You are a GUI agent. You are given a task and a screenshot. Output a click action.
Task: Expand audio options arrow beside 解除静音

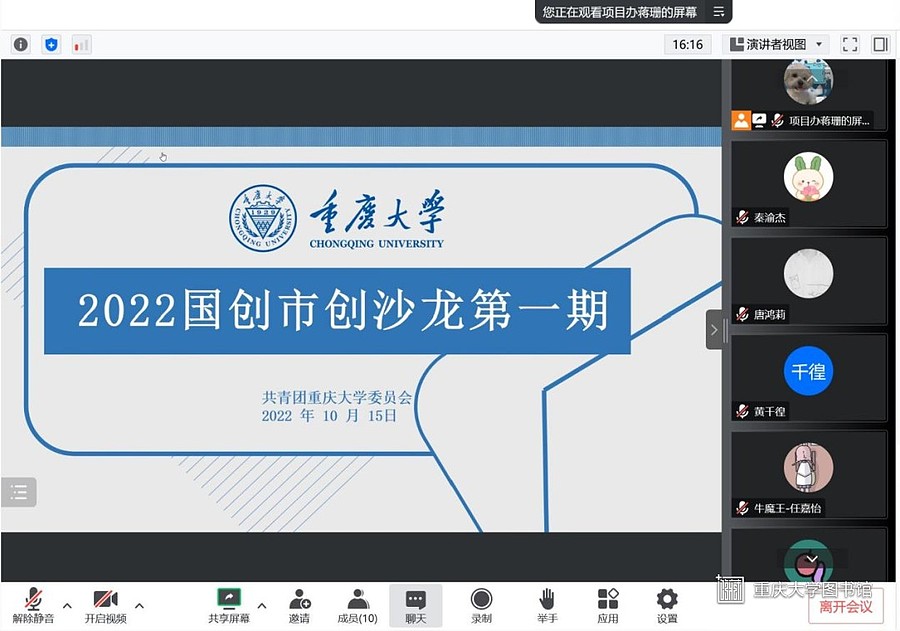67,606
